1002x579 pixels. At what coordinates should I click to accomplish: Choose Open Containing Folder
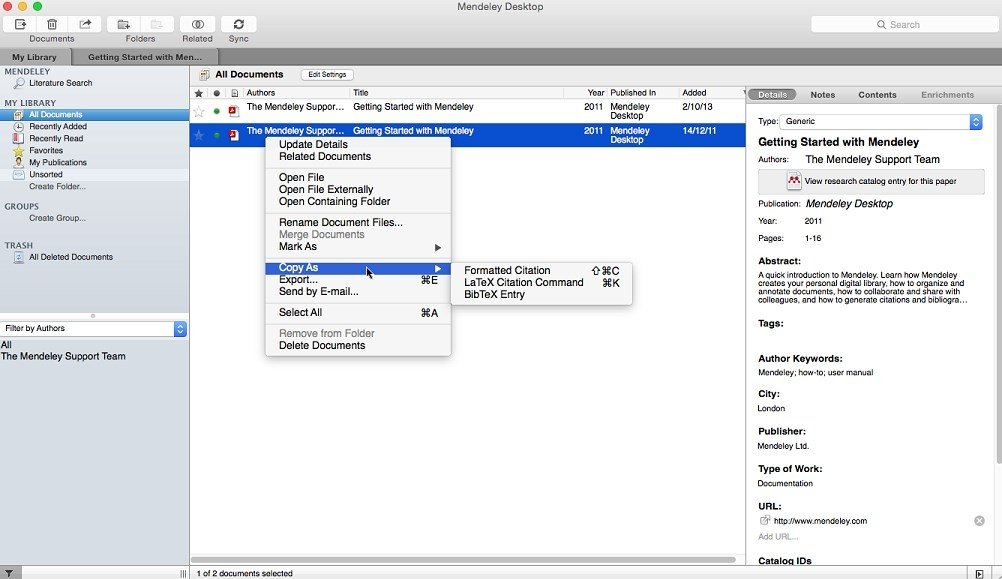(358, 202)
